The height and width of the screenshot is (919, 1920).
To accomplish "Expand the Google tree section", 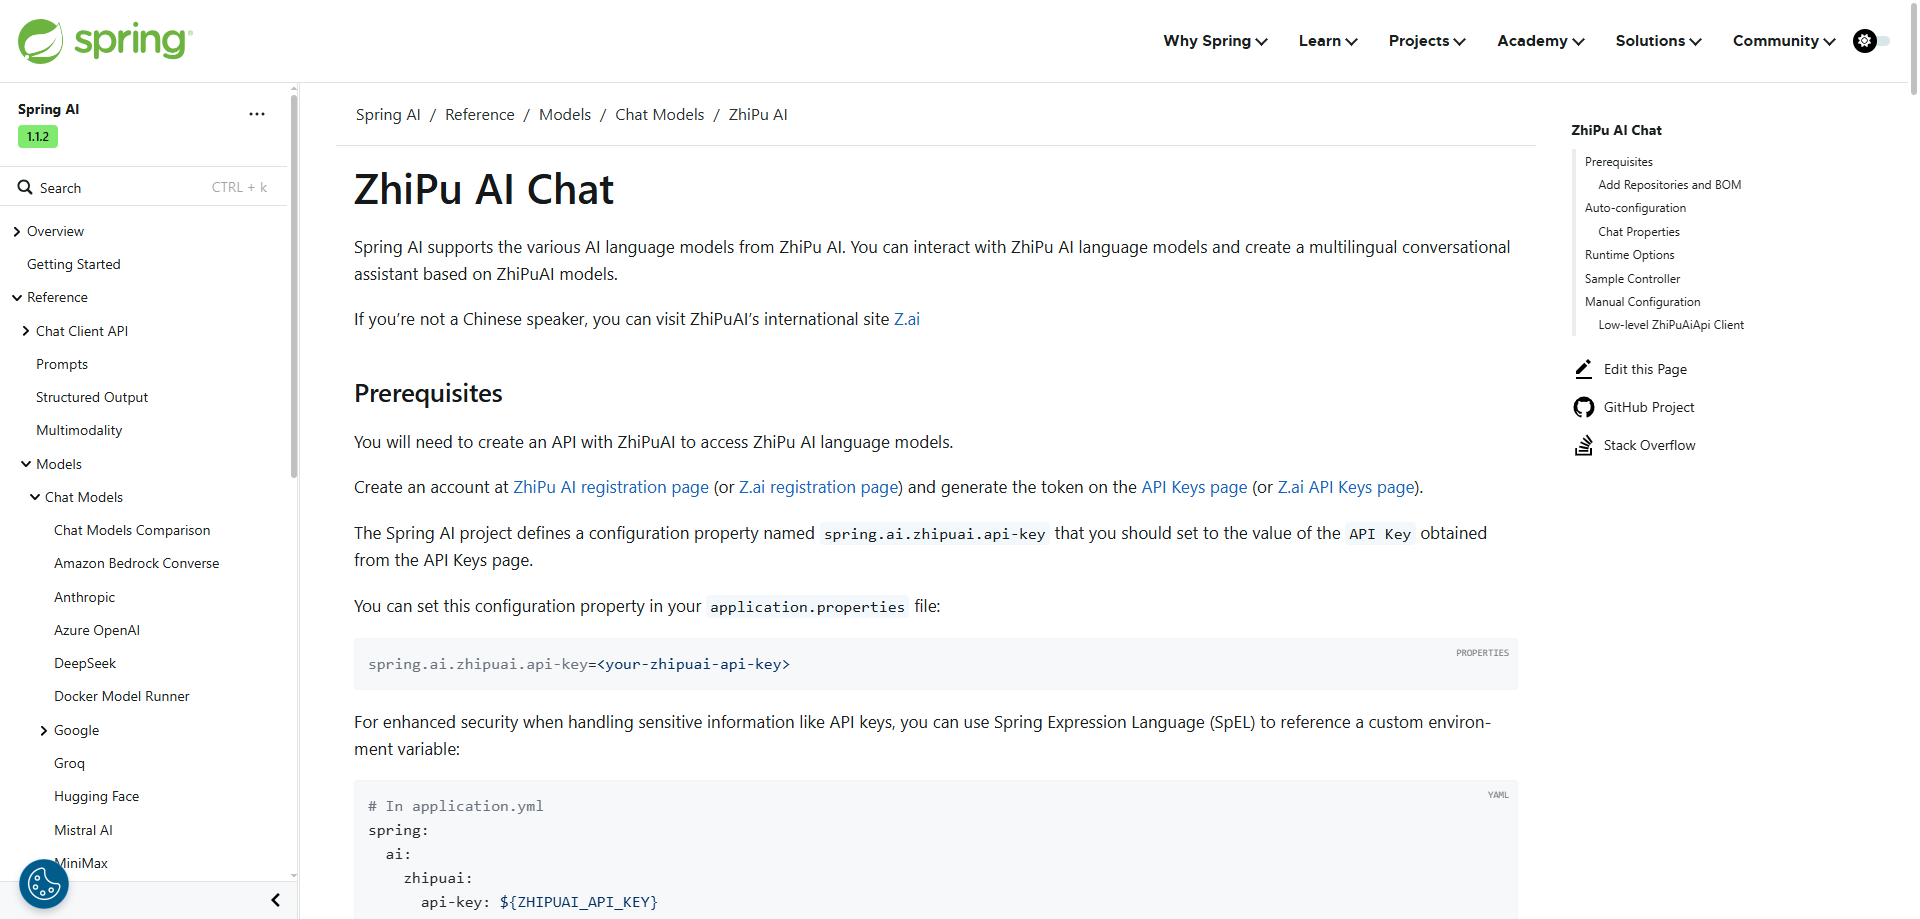I will tap(44, 731).
